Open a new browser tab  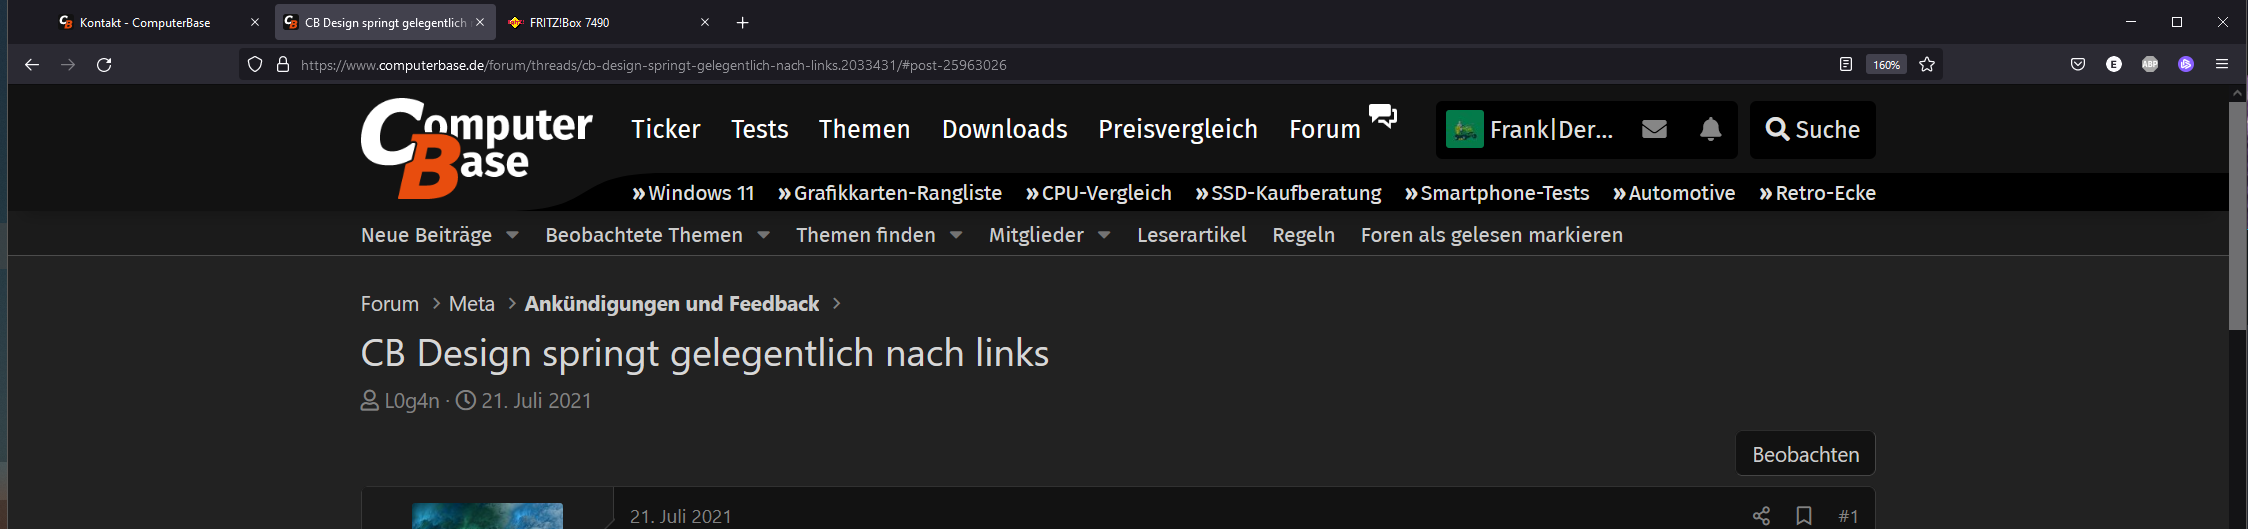(x=742, y=22)
